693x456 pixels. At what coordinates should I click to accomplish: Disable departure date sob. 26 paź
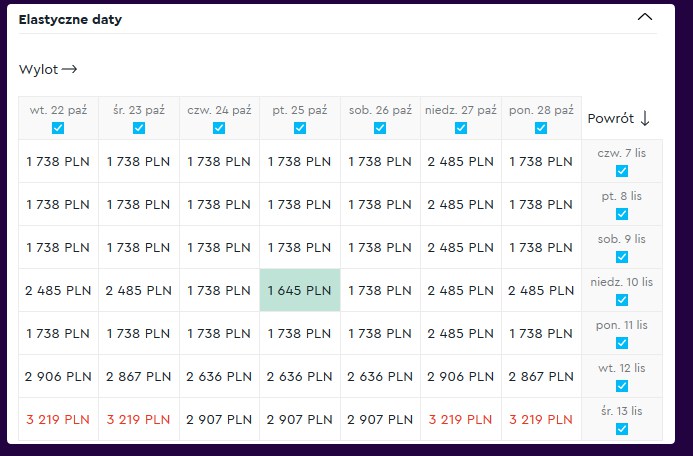380,128
